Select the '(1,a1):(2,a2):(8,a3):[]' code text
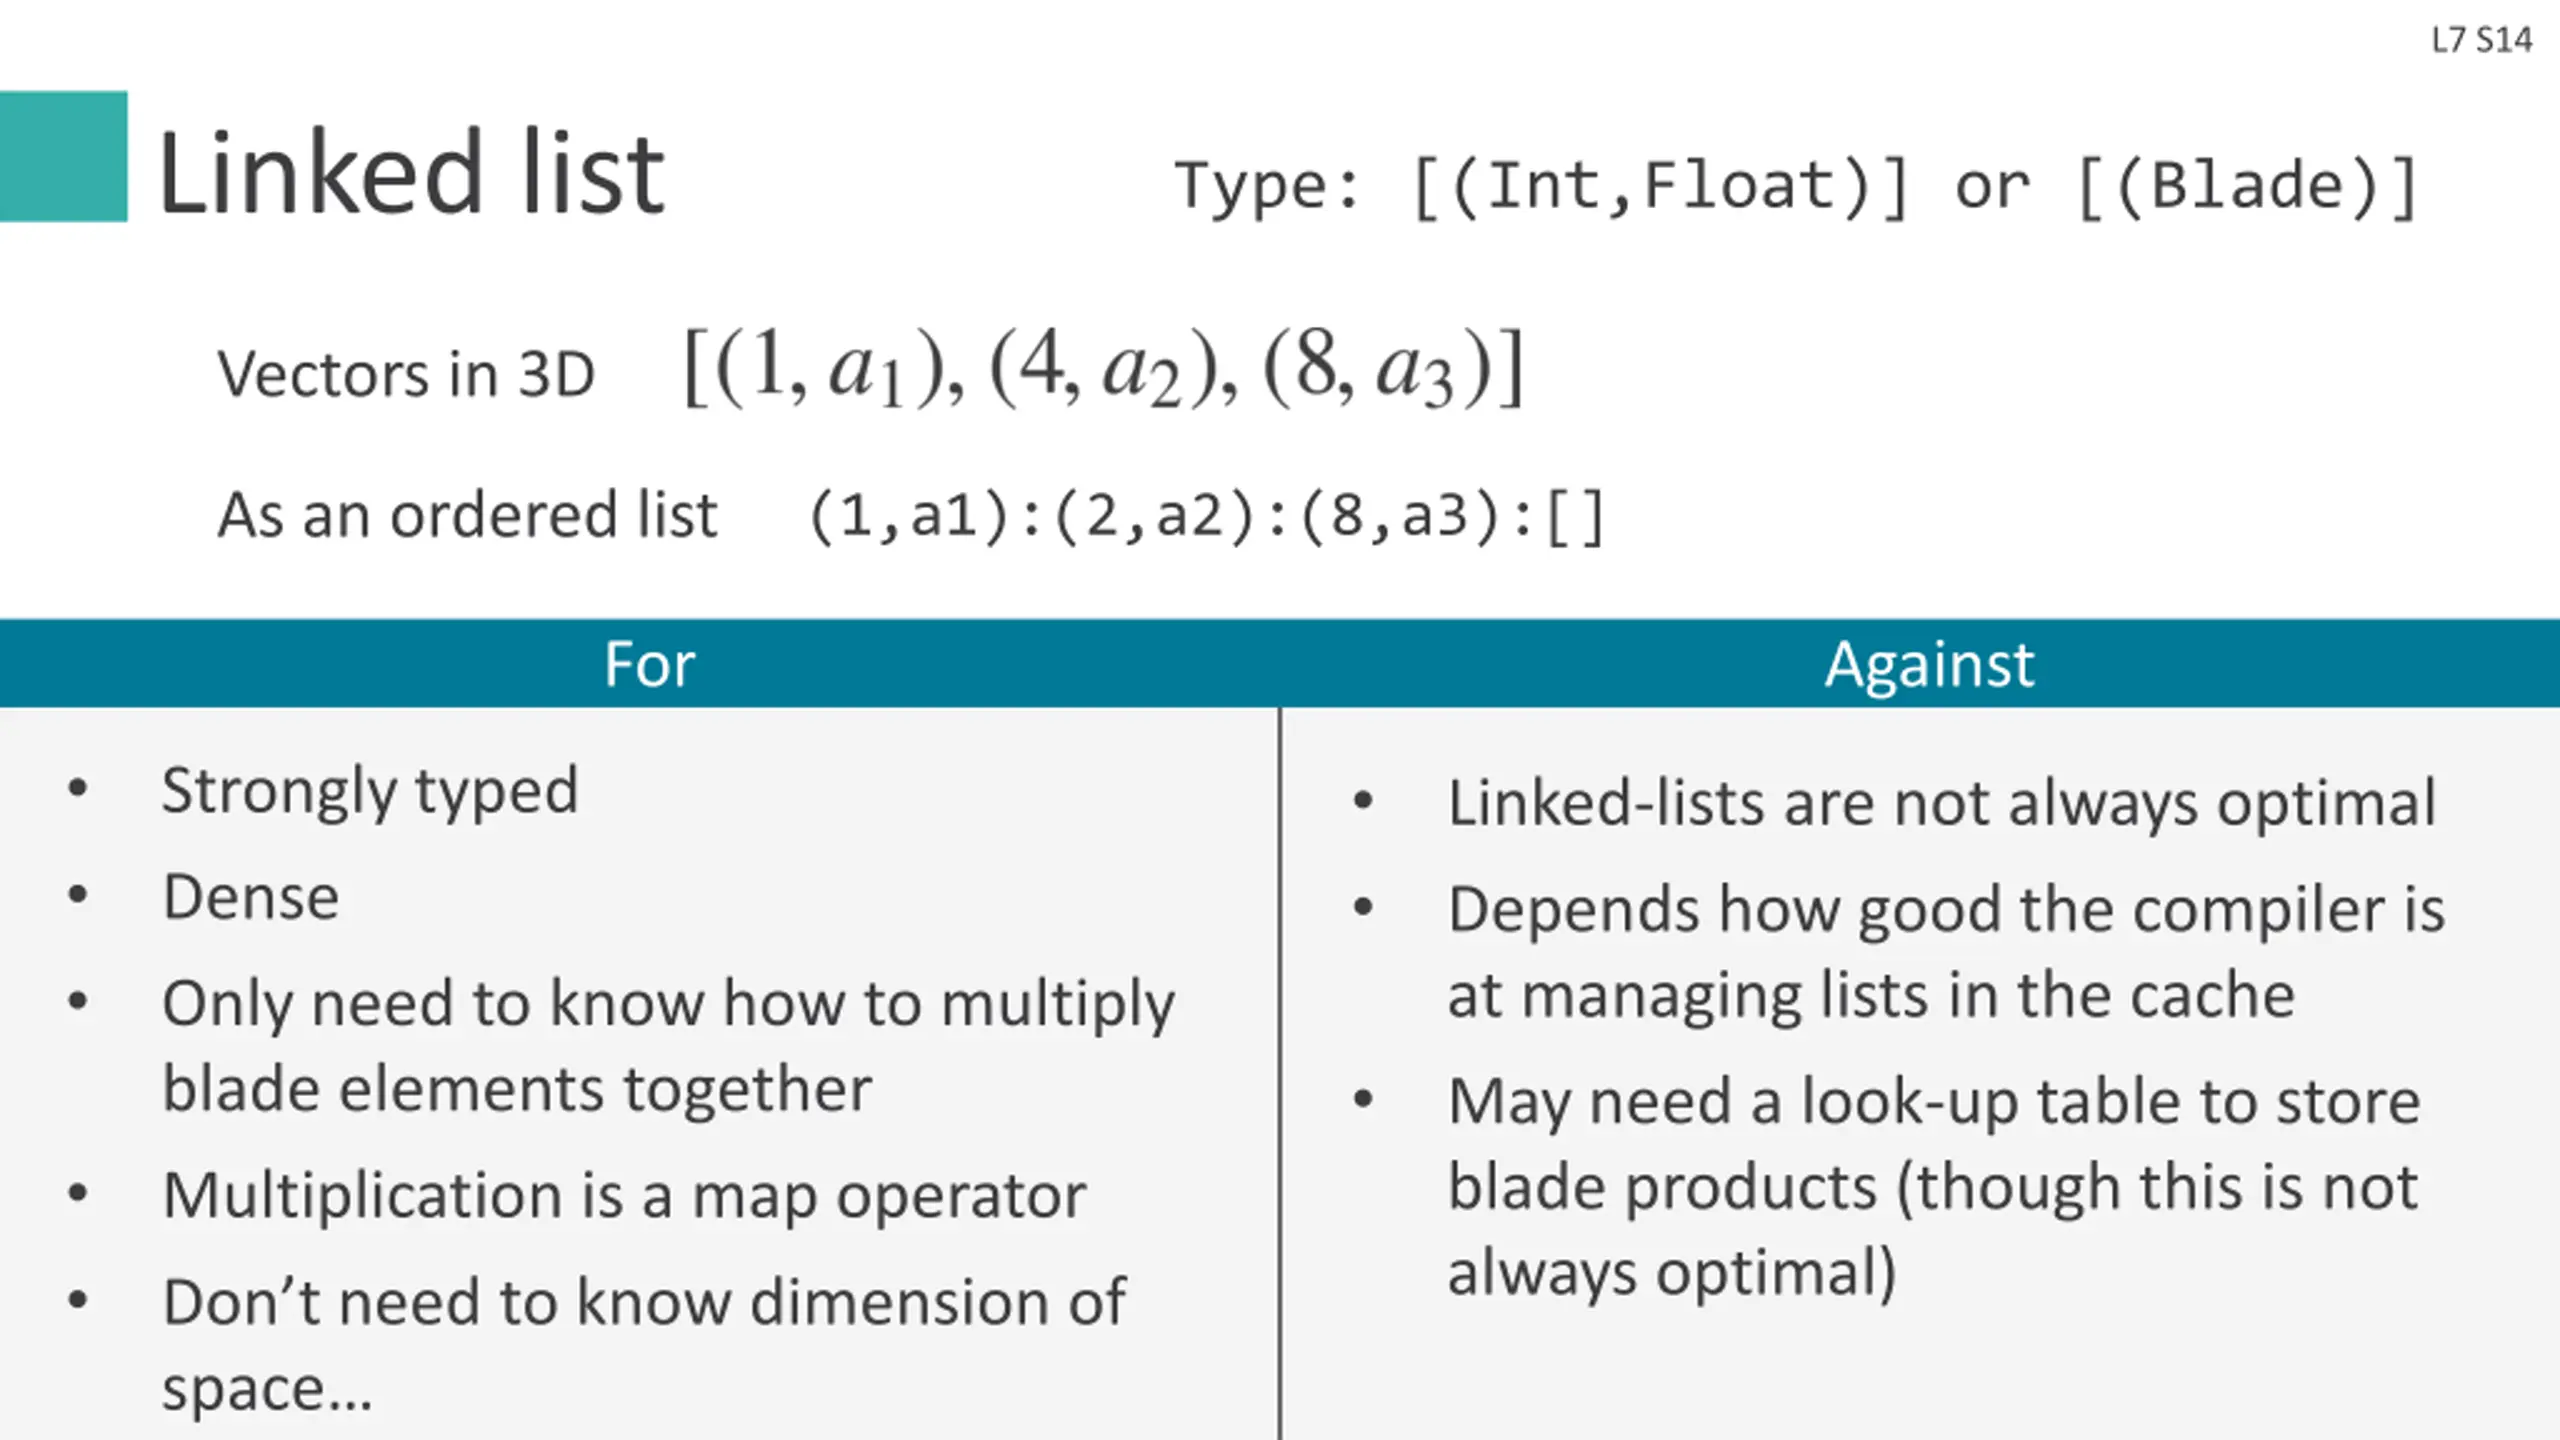Viewport: 2560px width, 1440px height. (x=1206, y=517)
